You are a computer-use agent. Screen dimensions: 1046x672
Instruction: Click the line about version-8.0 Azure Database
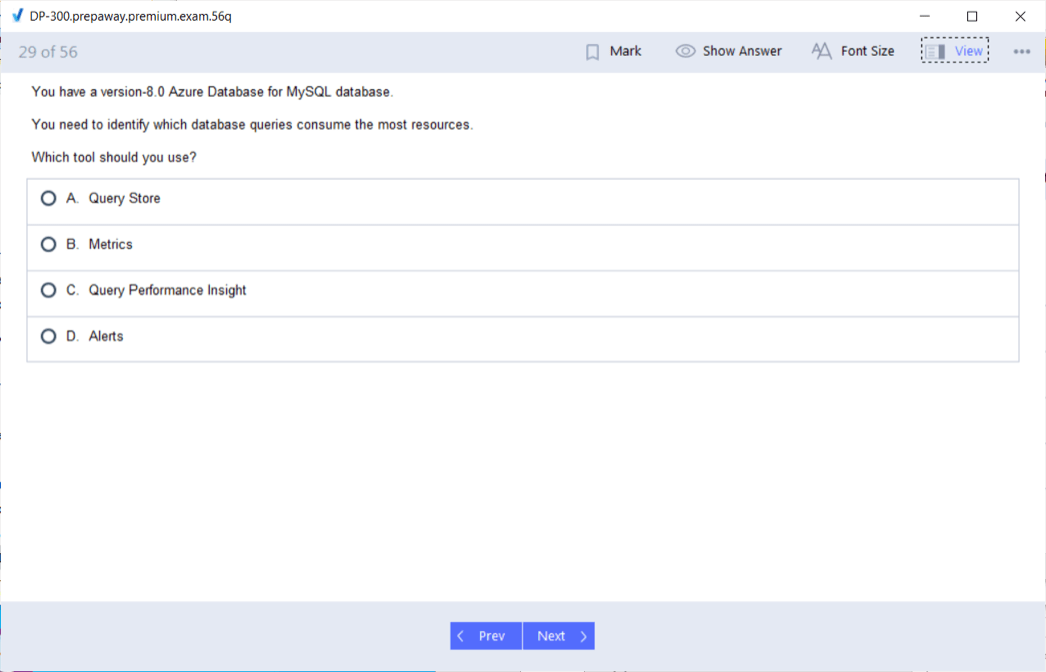(x=212, y=92)
